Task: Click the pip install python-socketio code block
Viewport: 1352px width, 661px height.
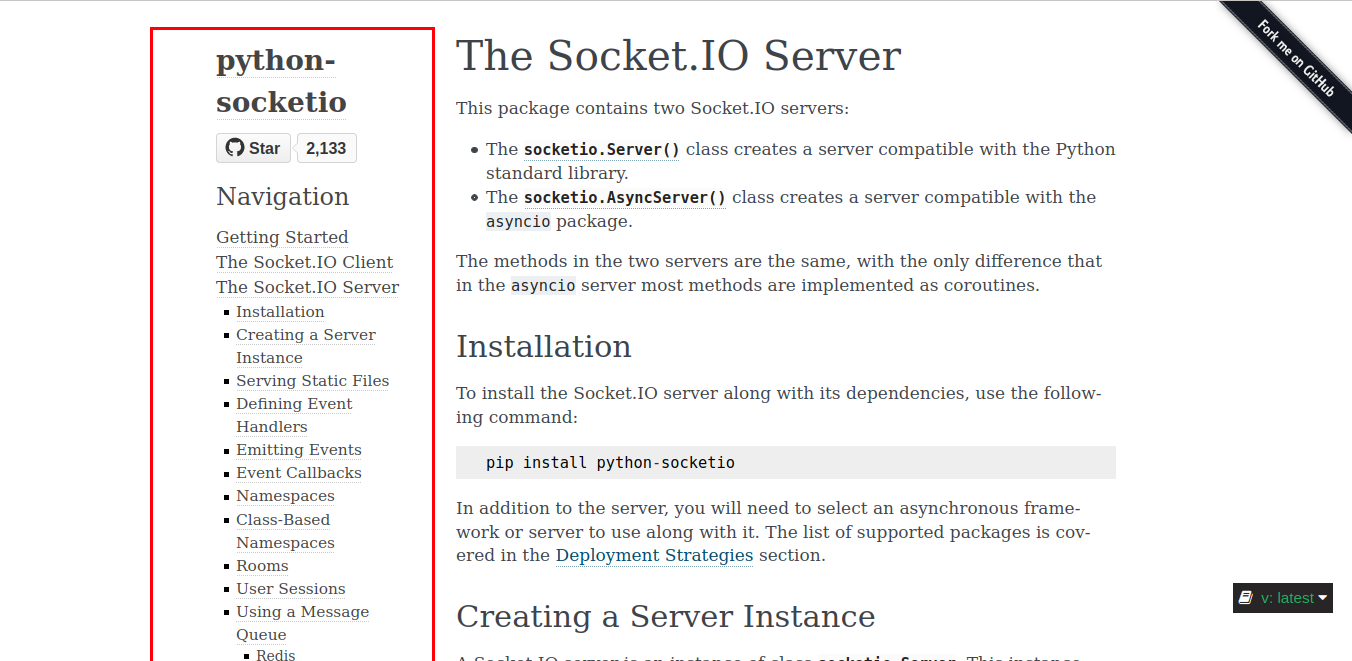Action: pyautogui.click(x=786, y=463)
